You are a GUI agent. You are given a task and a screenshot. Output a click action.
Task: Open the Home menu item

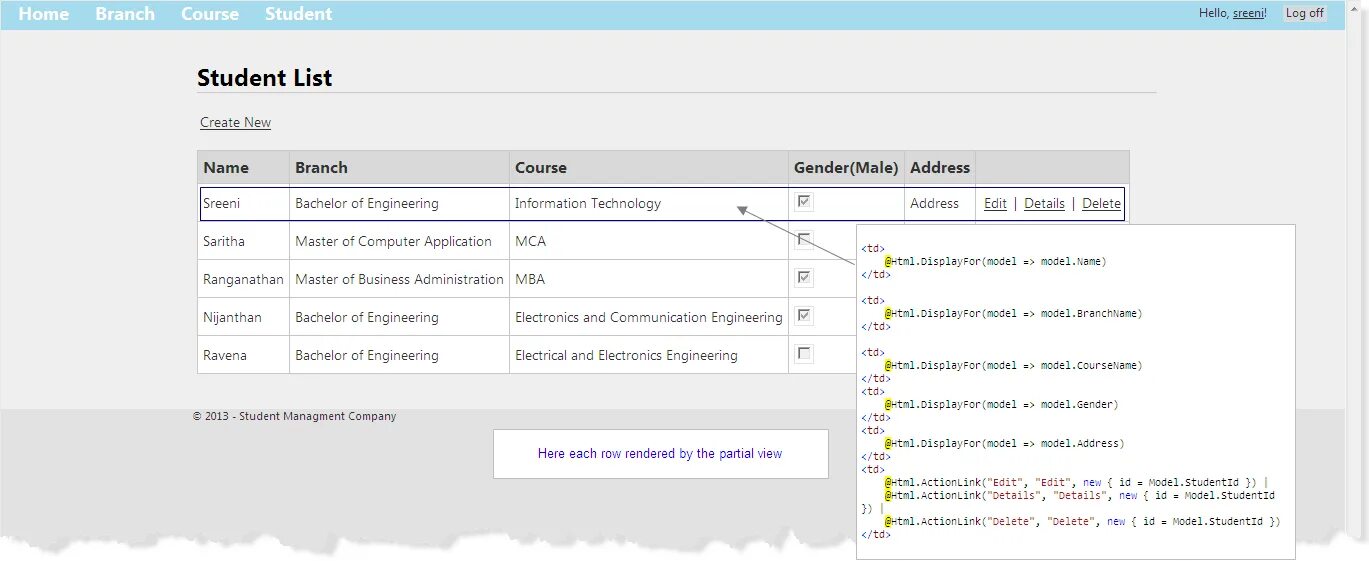pyautogui.click(x=44, y=14)
